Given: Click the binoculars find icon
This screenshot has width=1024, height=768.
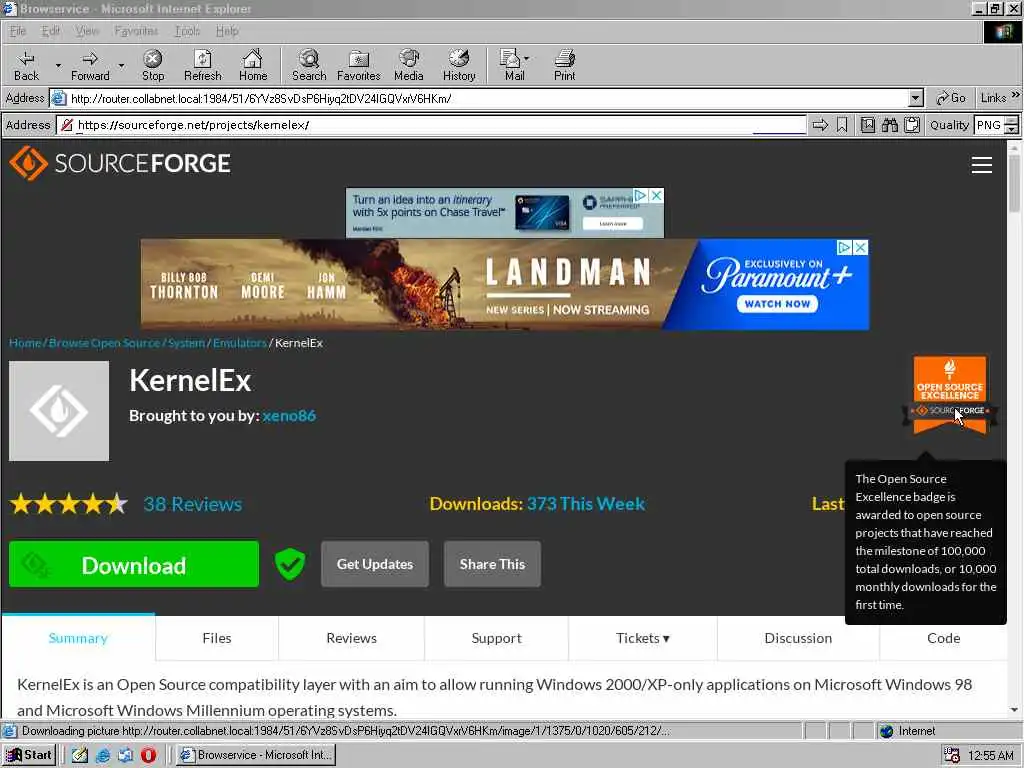Looking at the screenshot, I should point(889,125).
